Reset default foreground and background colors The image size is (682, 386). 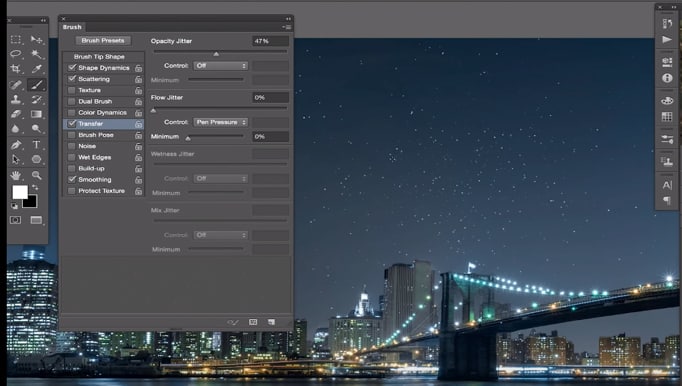(14, 205)
